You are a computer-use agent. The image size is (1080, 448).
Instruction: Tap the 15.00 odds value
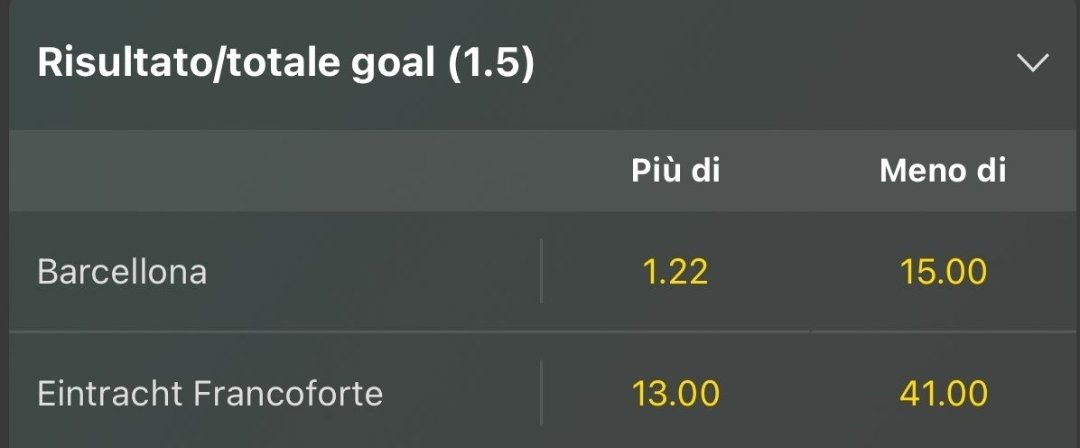[x=942, y=271]
